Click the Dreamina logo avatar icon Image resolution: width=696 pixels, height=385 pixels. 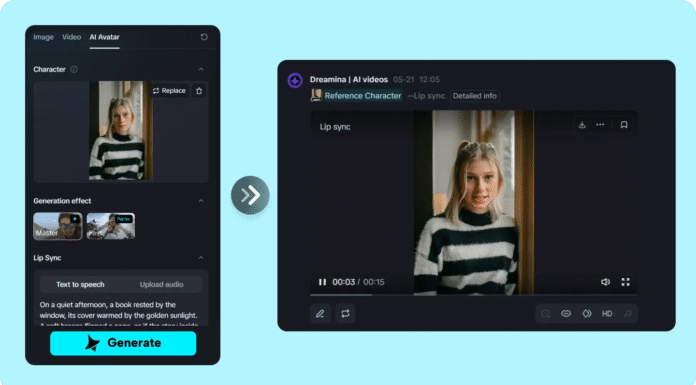(x=295, y=80)
